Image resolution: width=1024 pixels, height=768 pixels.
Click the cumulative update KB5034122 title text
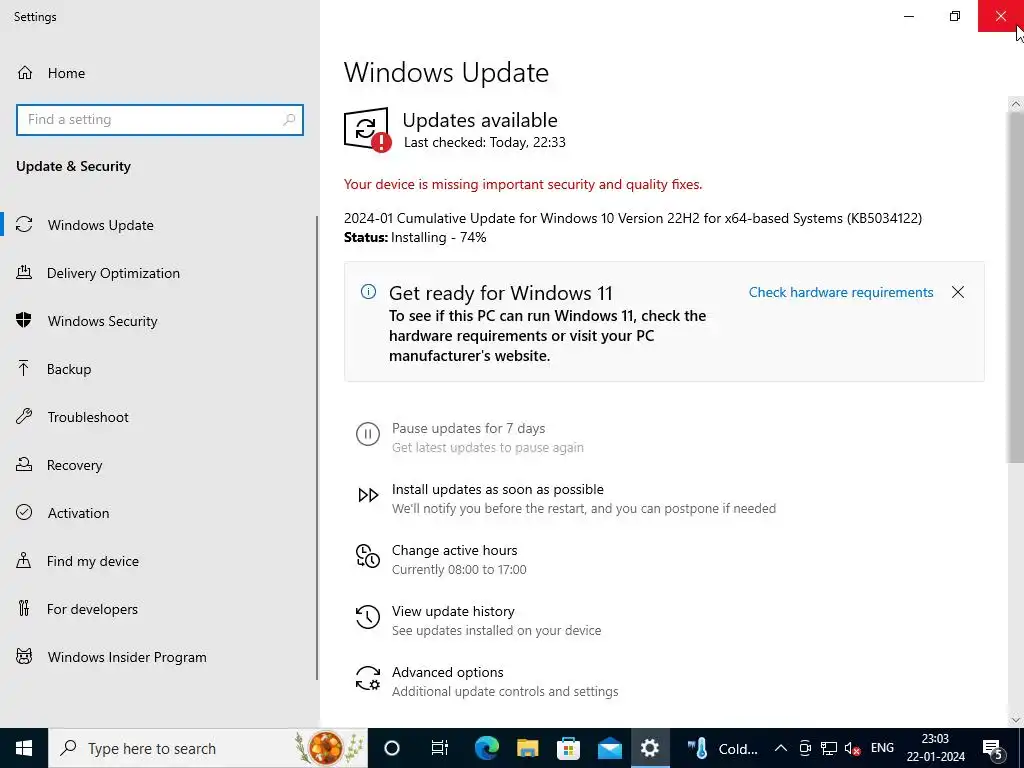coord(633,218)
